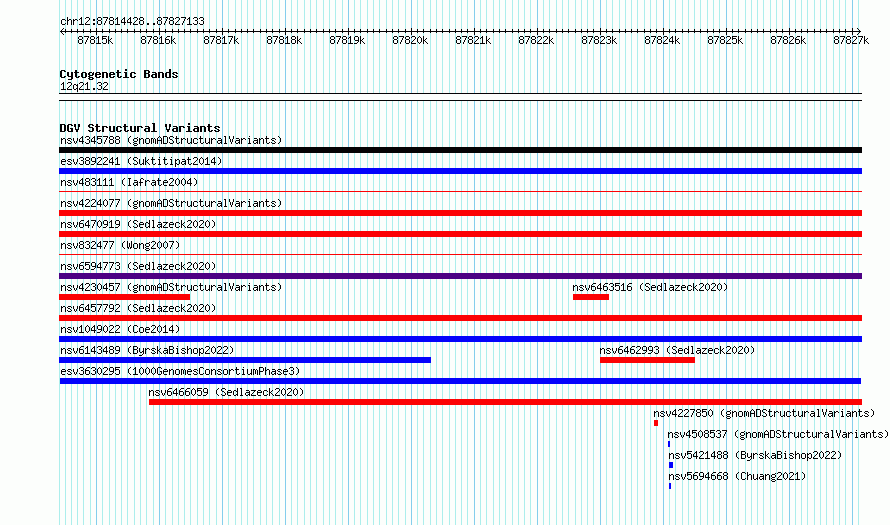Image resolution: width=890 pixels, height=525 pixels.
Task: Open variant nsv6143489 ByrskaBishop2022 label
Action: [147, 350]
